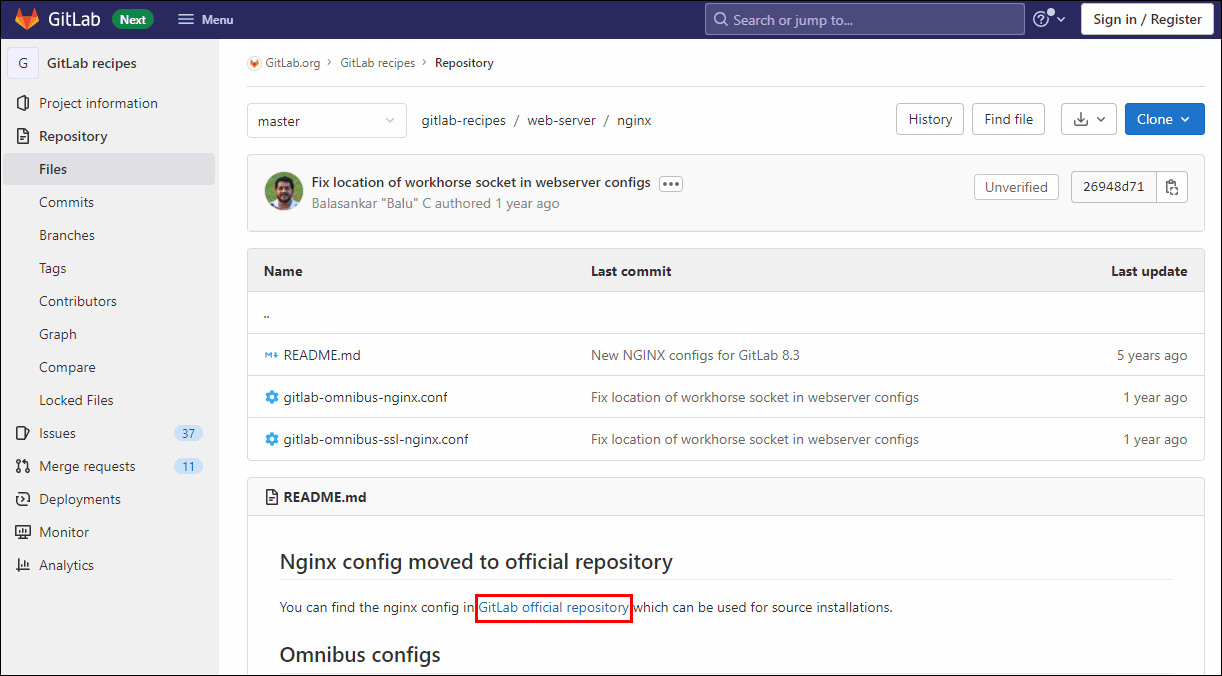Click the green Next badge
The width and height of the screenshot is (1222, 676).
133,19
